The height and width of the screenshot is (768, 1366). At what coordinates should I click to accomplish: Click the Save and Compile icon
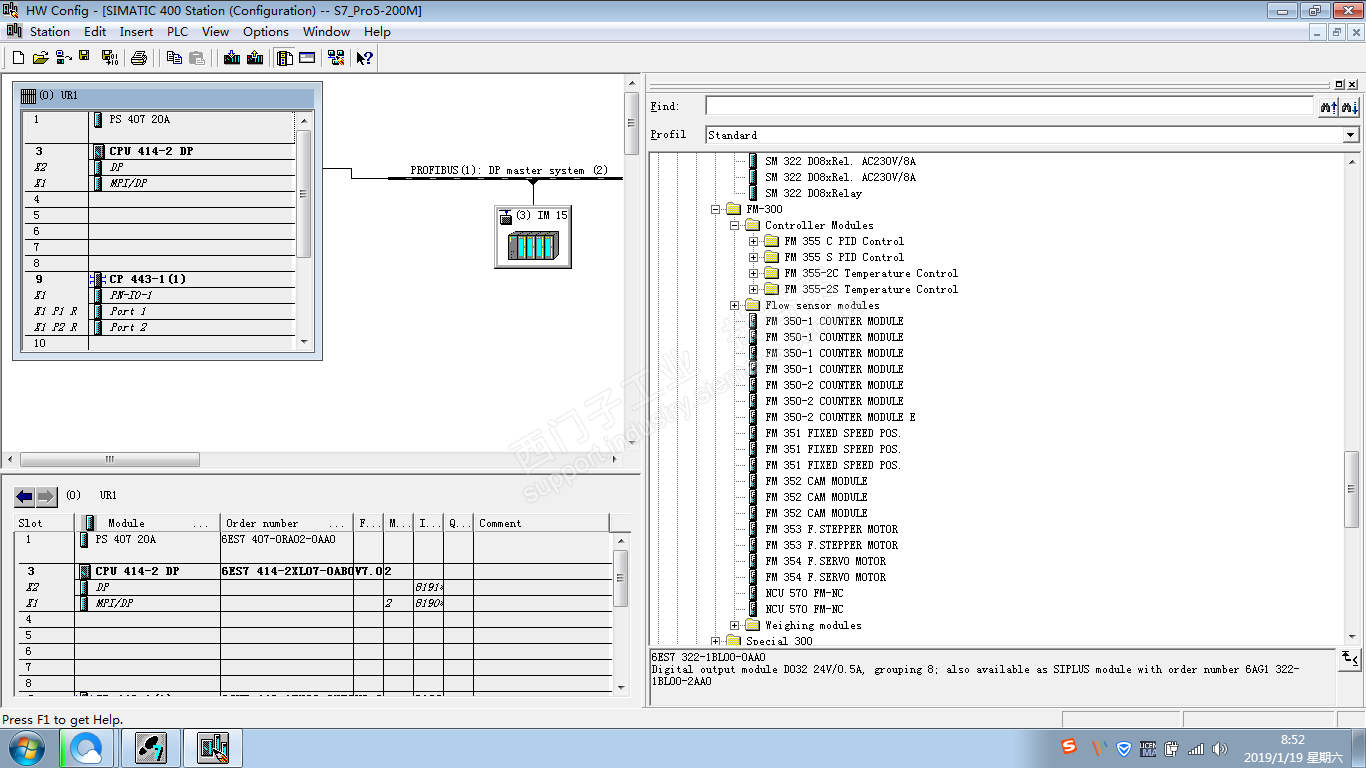pyautogui.click(x=110, y=58)
